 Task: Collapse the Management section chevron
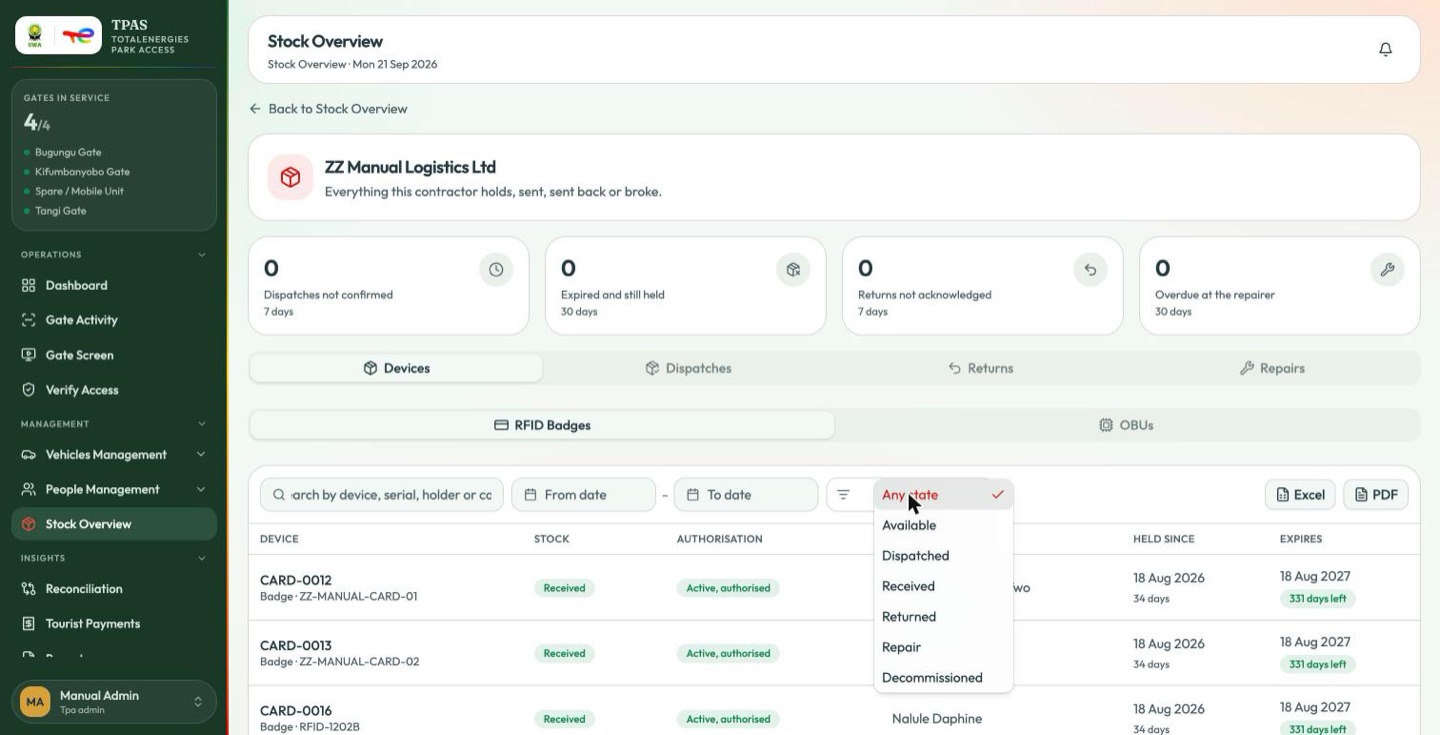(201, 424)
